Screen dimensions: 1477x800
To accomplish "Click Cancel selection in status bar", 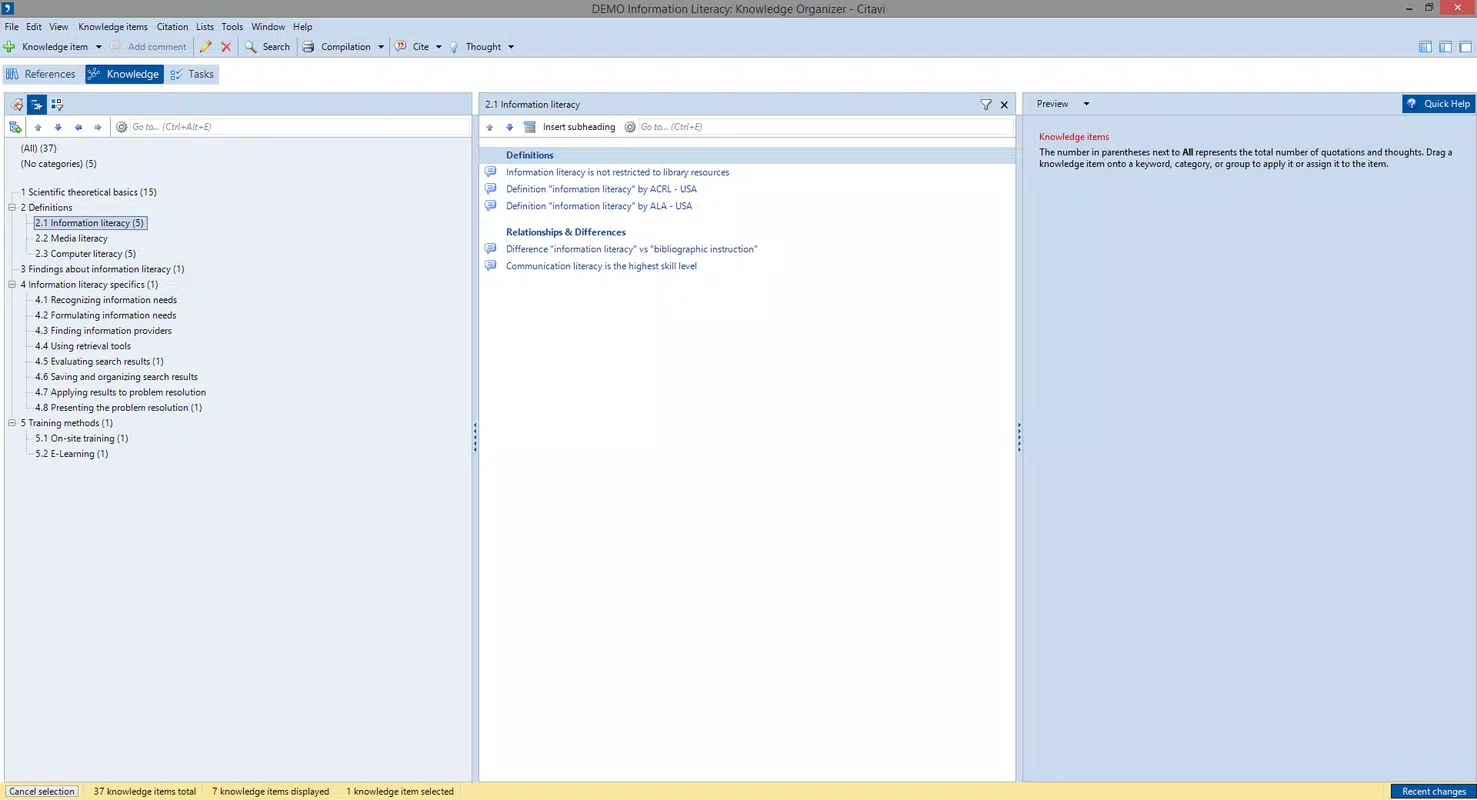I will point(42,791).
